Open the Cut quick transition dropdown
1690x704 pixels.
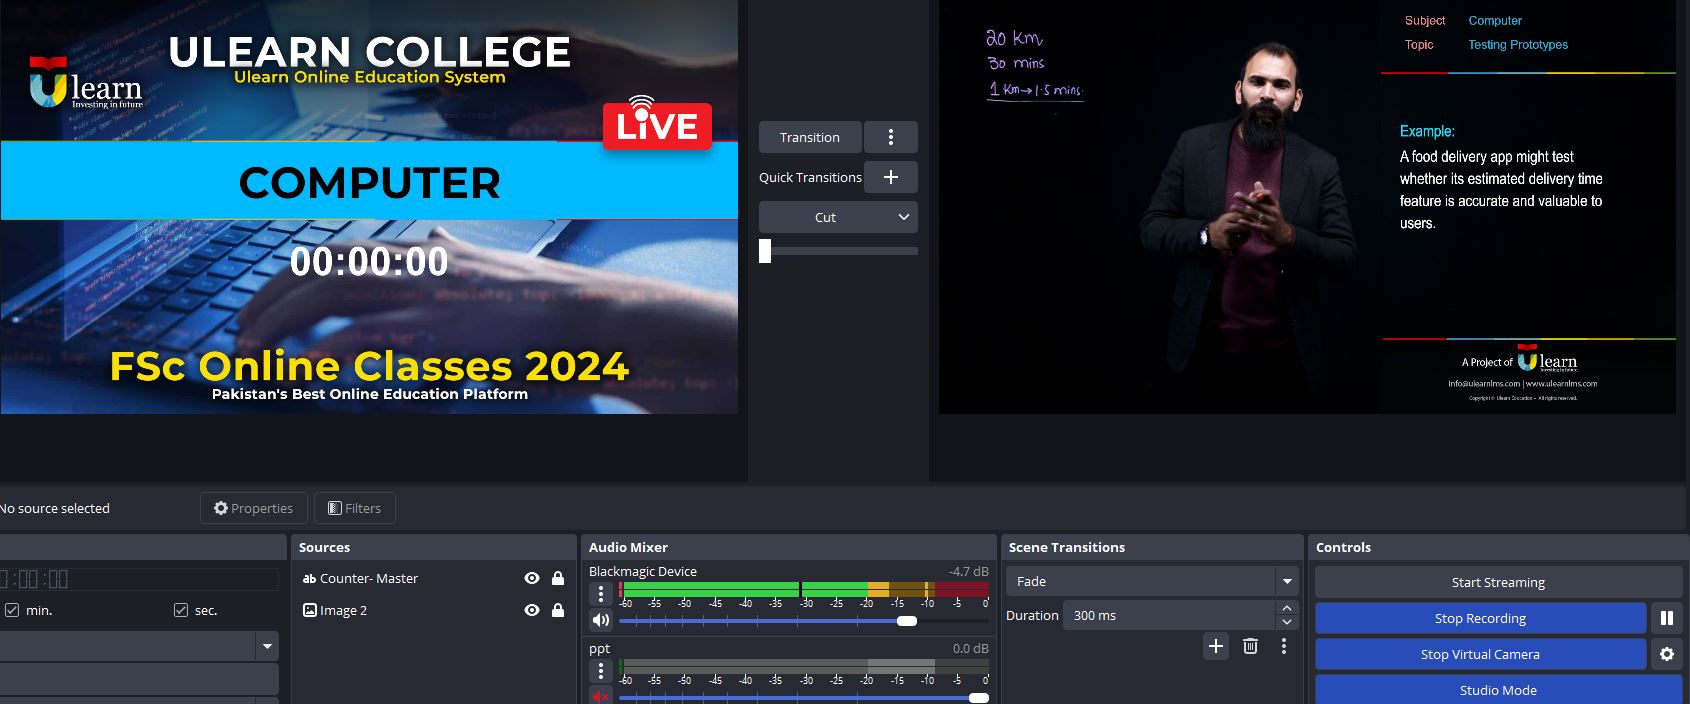[x=838, y=217]
